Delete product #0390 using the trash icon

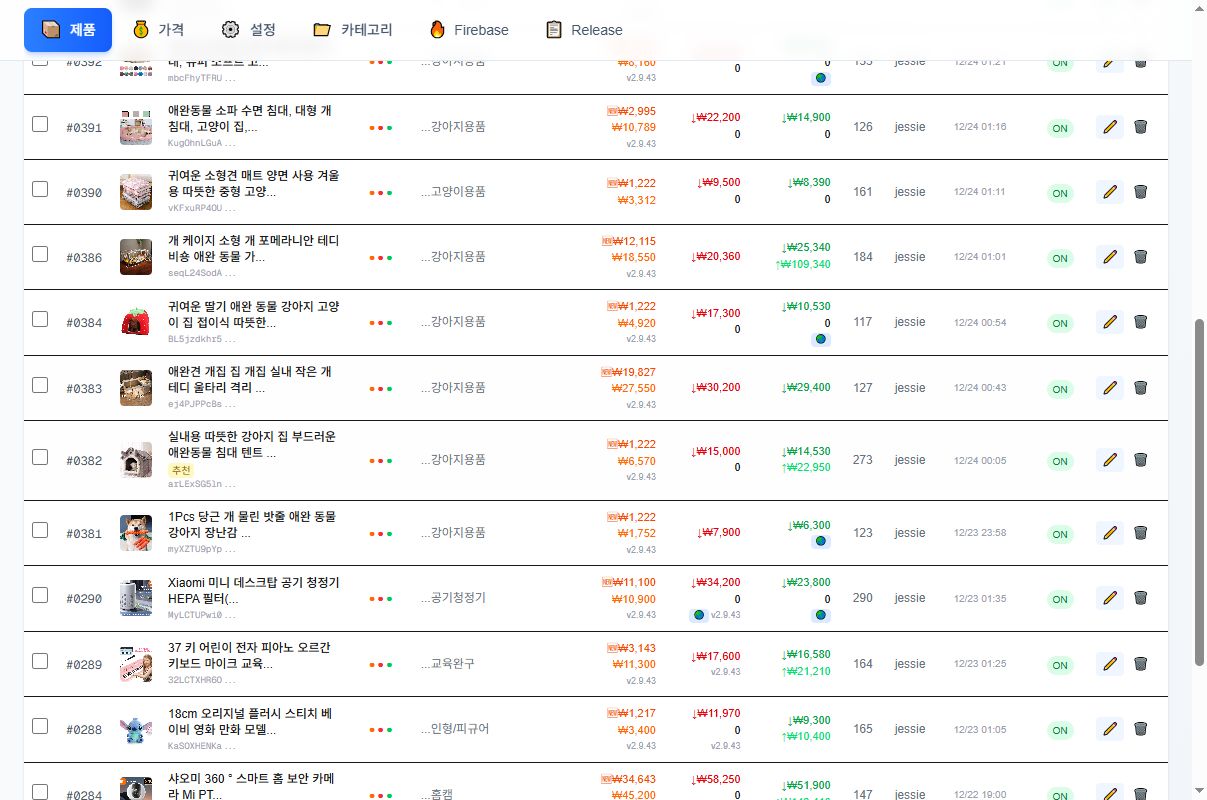(x=1141, y=192)
